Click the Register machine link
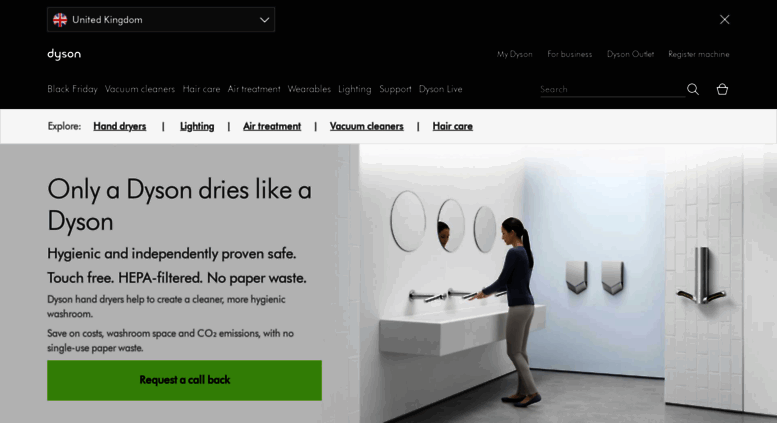Viewport: 777px width, 423px height. click(699, 54)
